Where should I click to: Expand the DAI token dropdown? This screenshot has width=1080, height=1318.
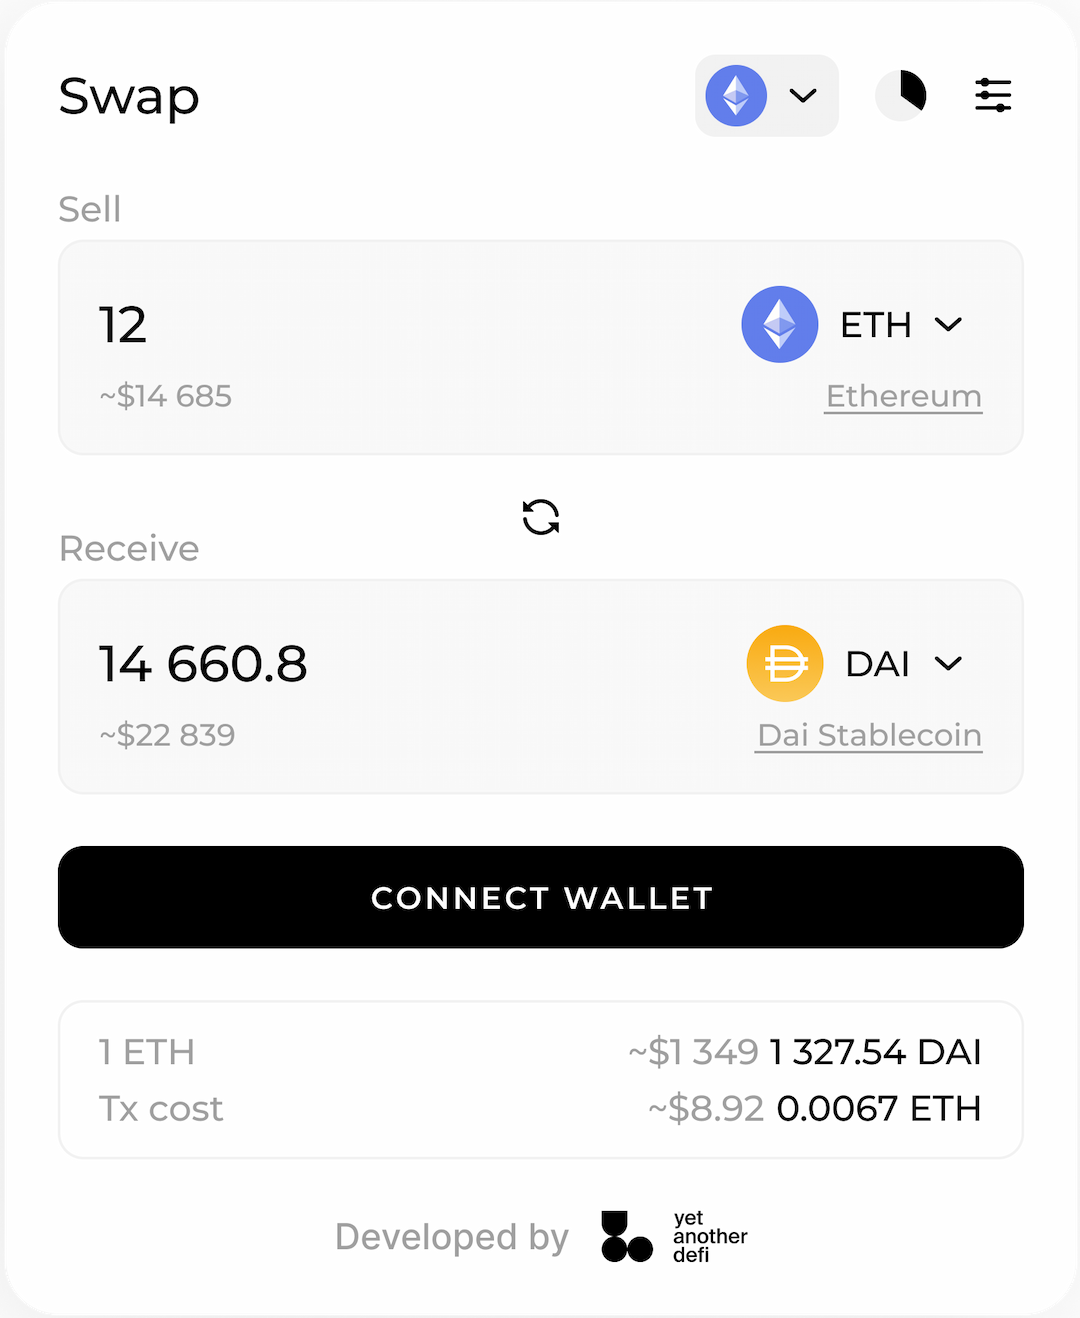tap(948, 664)
